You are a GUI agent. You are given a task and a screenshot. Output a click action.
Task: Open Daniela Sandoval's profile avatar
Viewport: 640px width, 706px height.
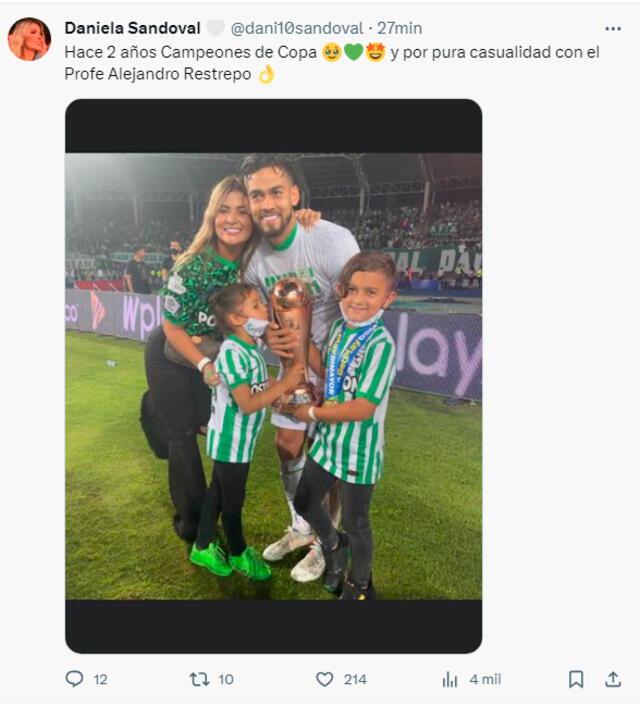tap(29, 39)
